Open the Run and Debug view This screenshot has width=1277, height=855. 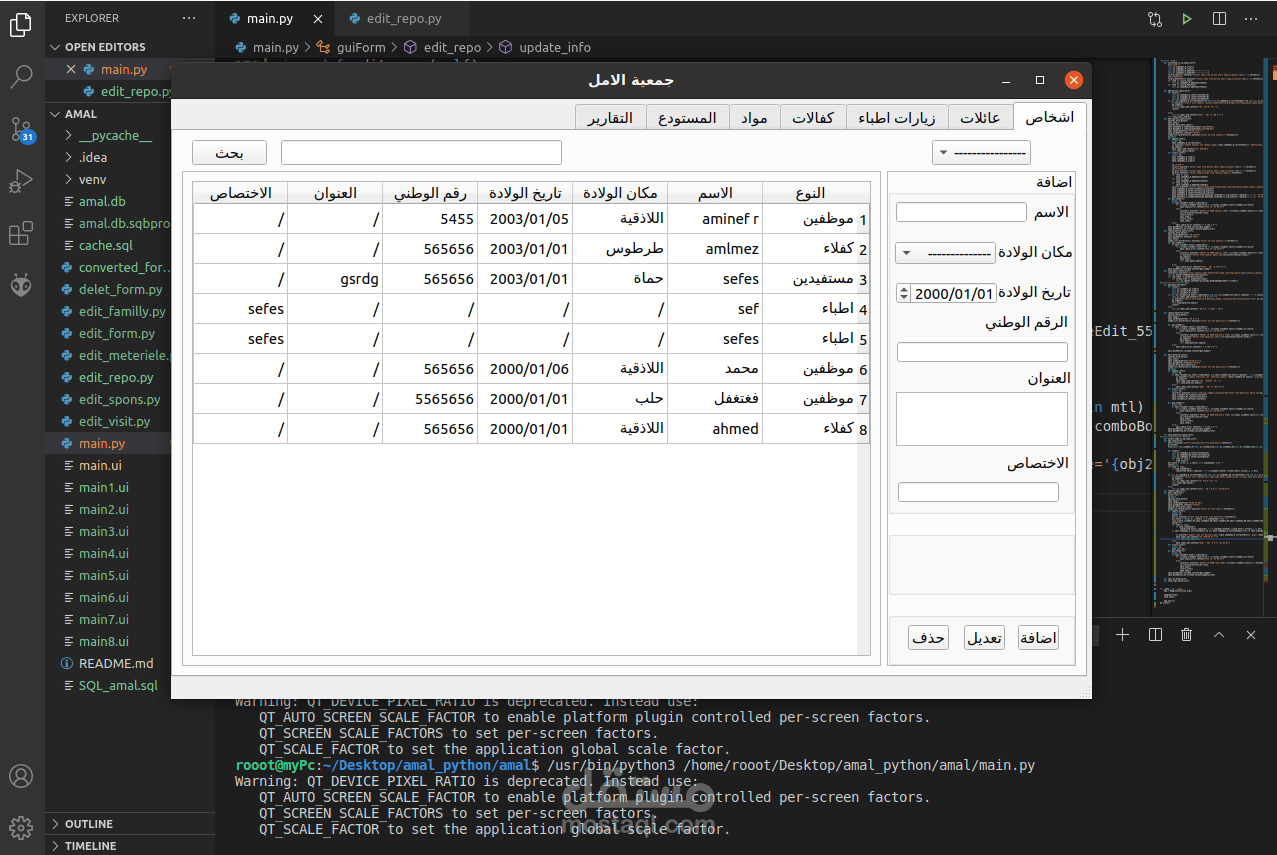click(x=21, y=182)
